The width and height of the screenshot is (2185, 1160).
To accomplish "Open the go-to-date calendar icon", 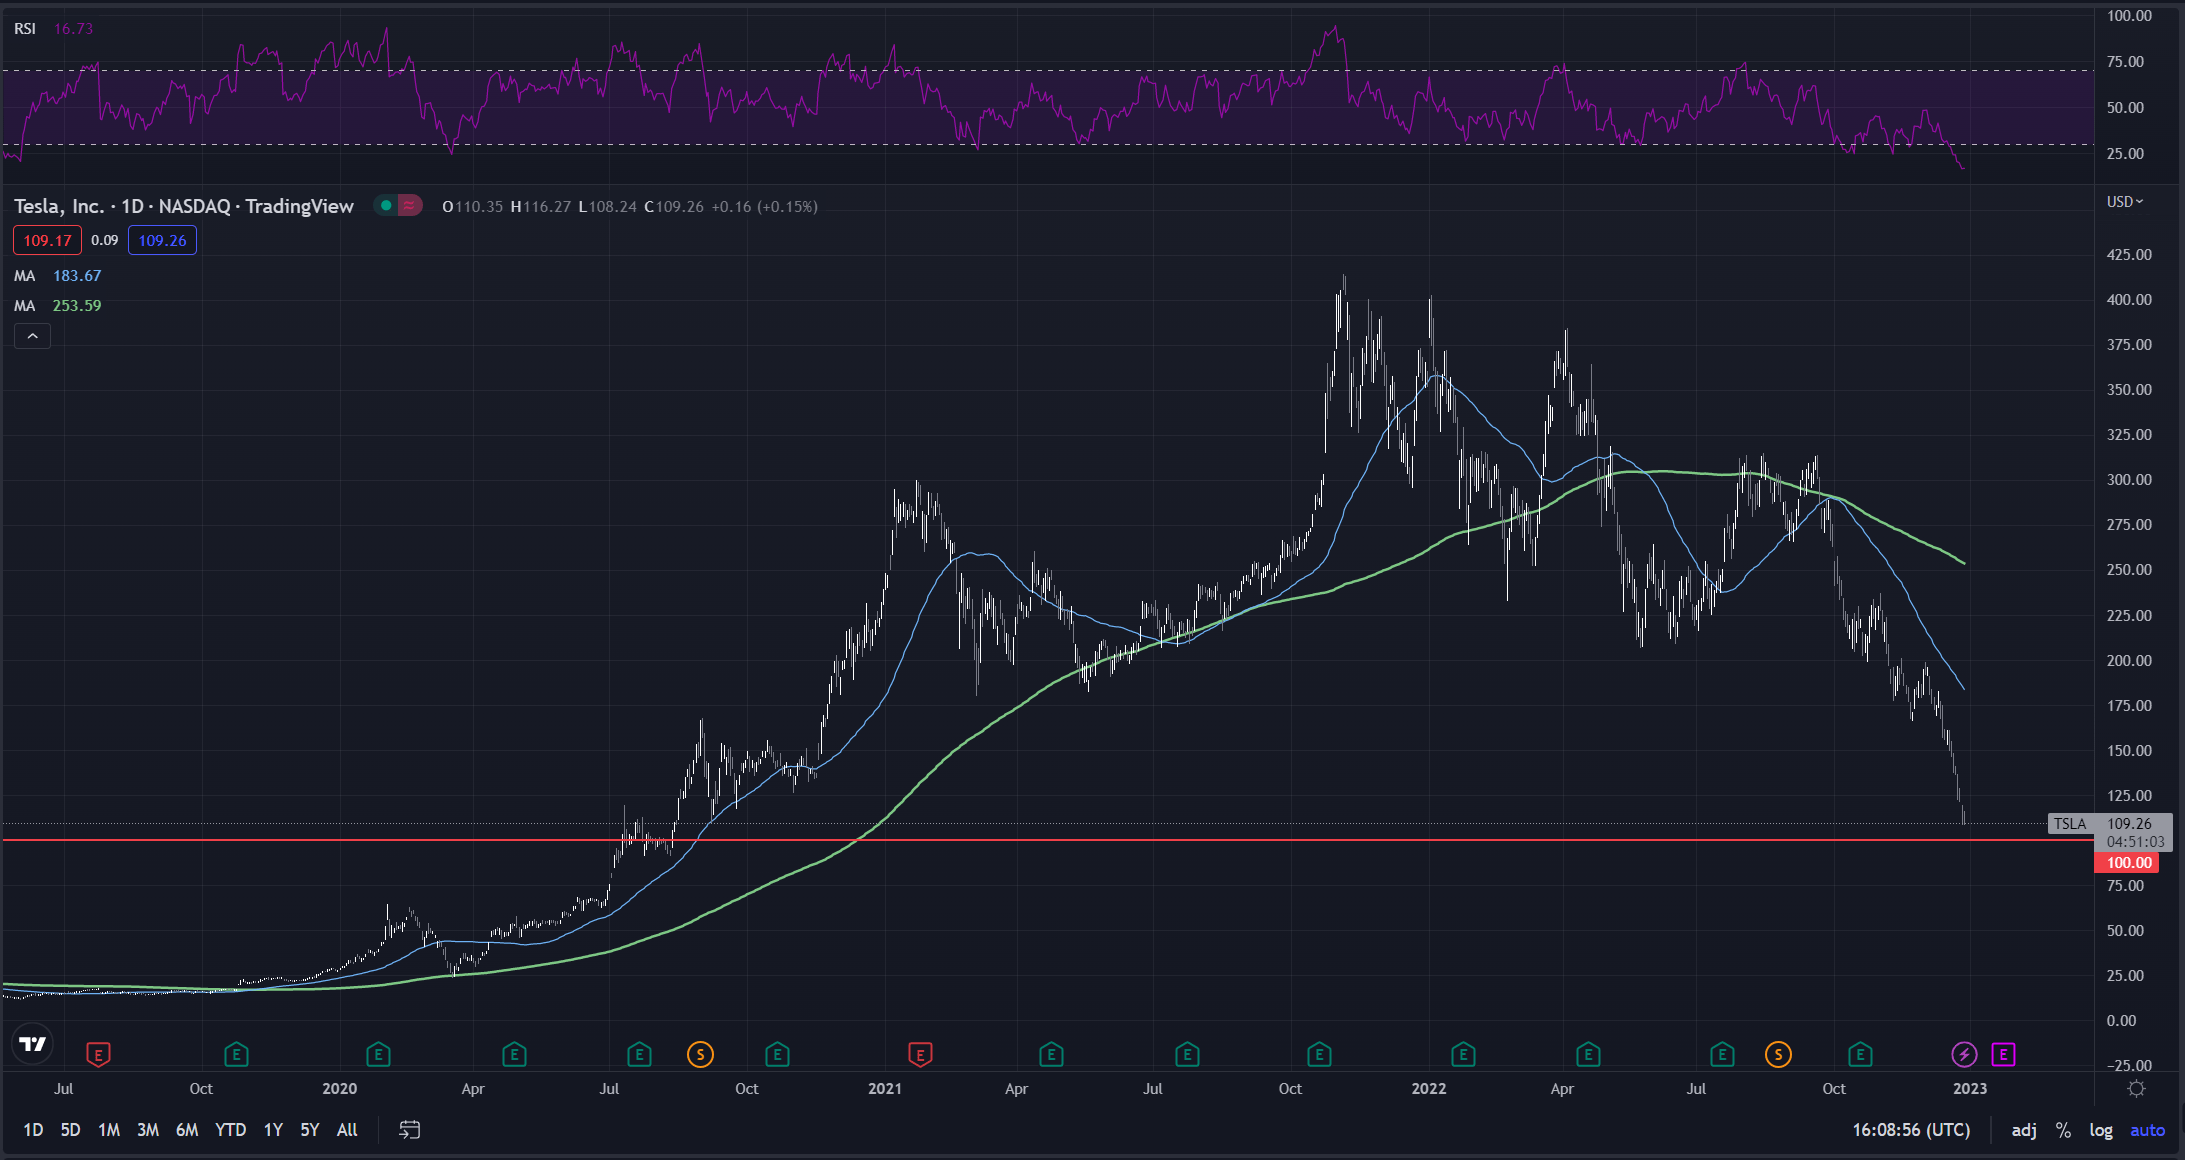I will [x=409, y=1130].
